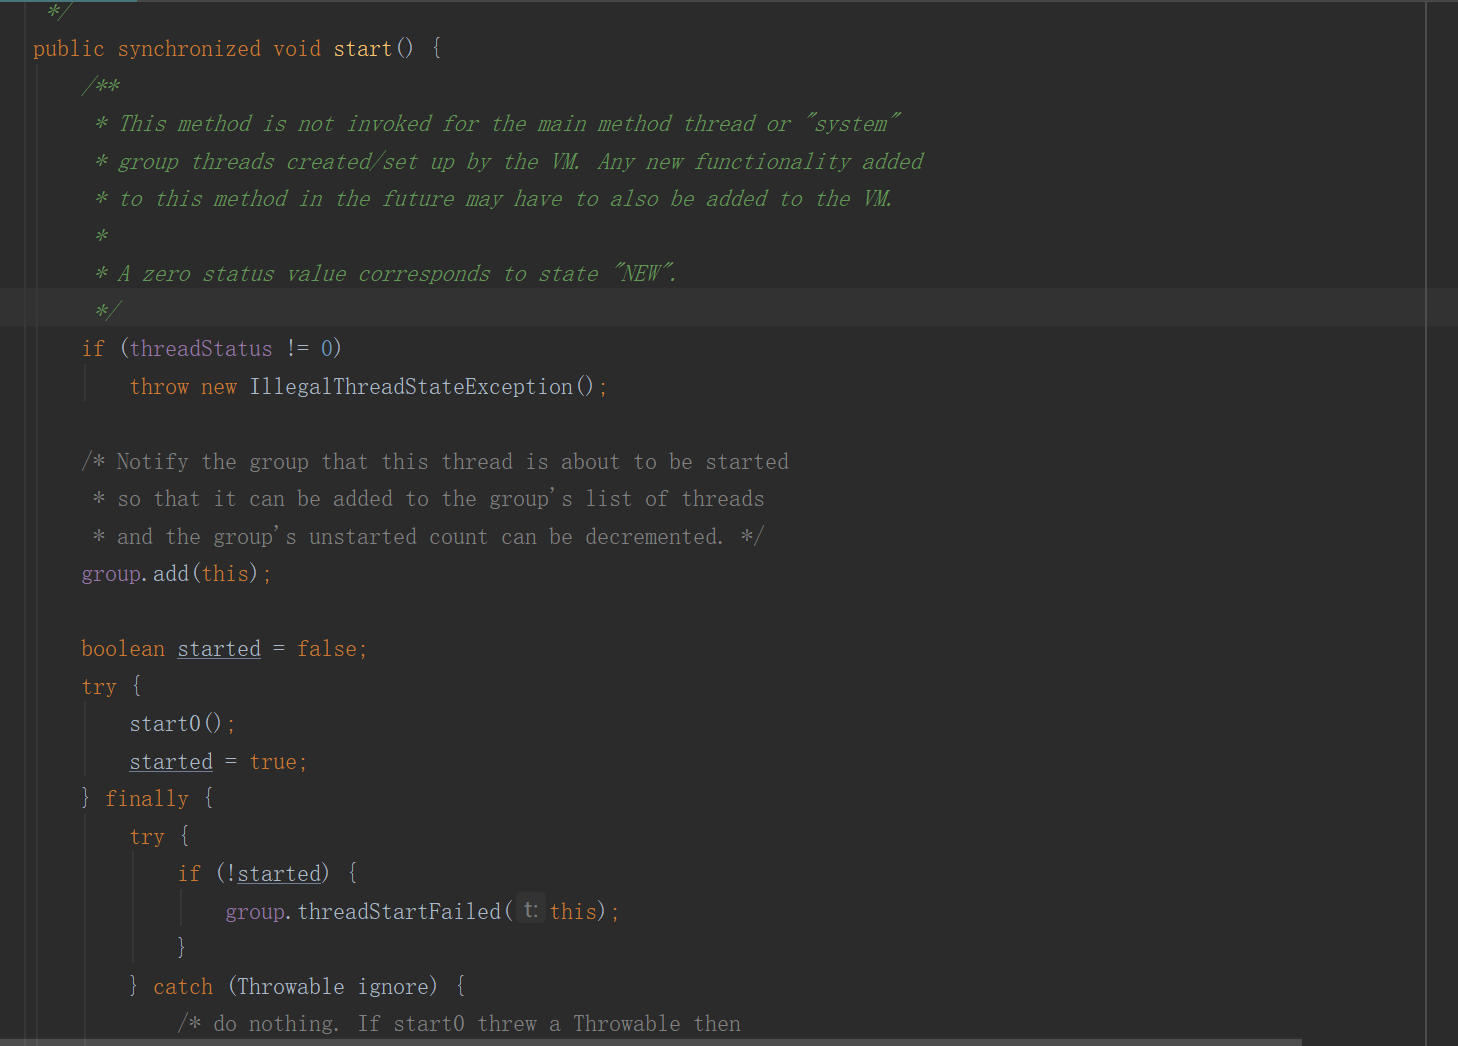Click the comment line starting 'to this method in the future'
Viewport: 1458px width, 1046px height.
pos(493,199)
